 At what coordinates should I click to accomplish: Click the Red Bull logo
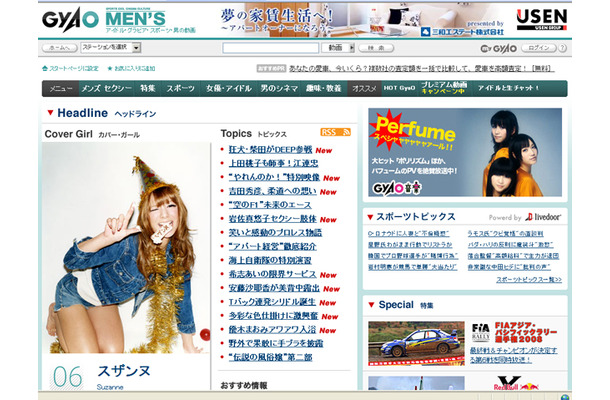(x=515, y=384)
